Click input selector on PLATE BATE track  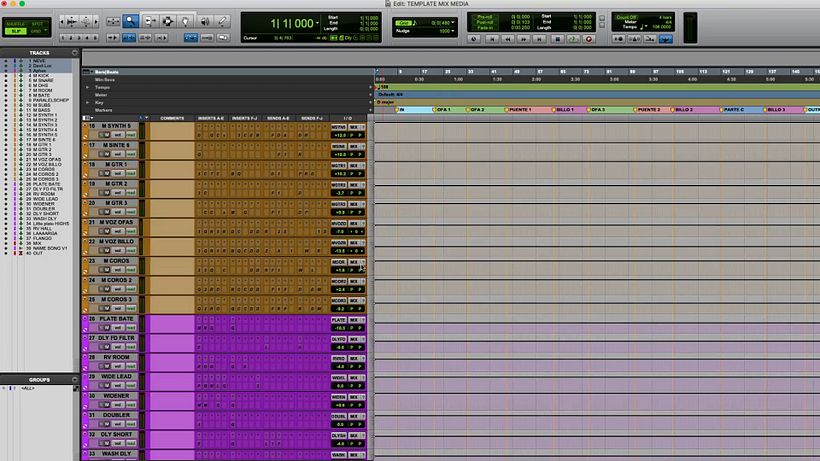[338, 320]
